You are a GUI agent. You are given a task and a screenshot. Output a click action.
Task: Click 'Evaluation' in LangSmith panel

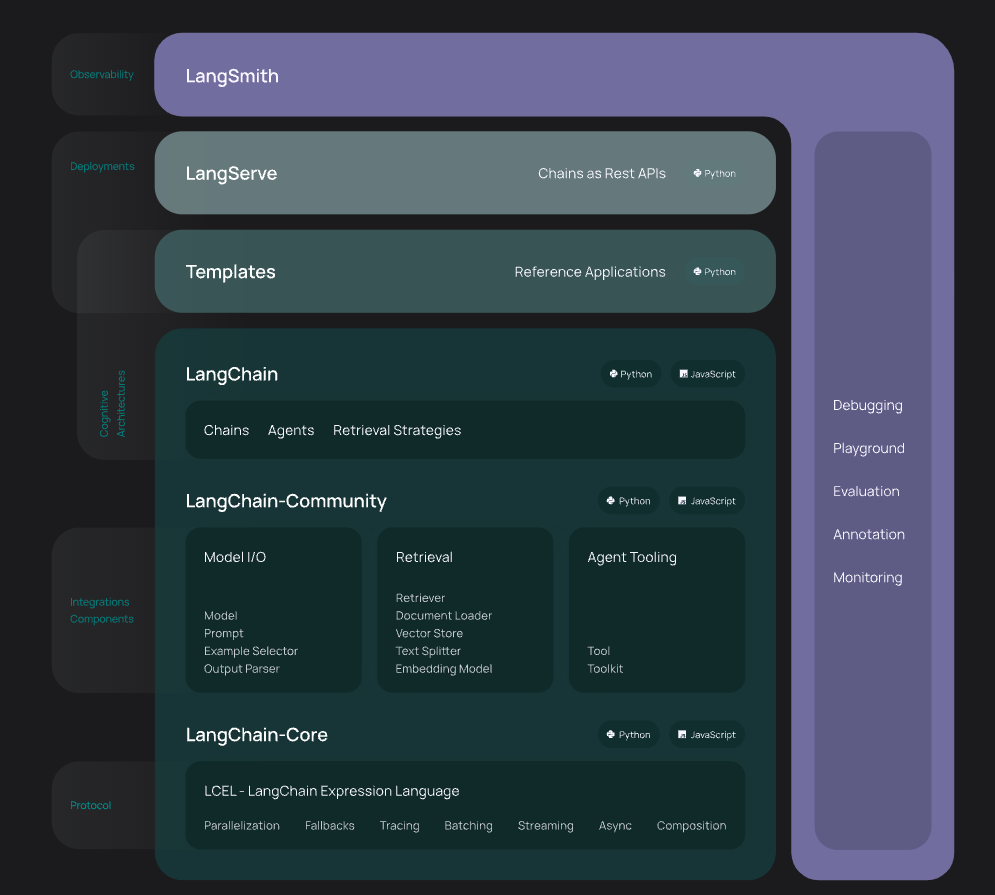(x=866, y=491)
